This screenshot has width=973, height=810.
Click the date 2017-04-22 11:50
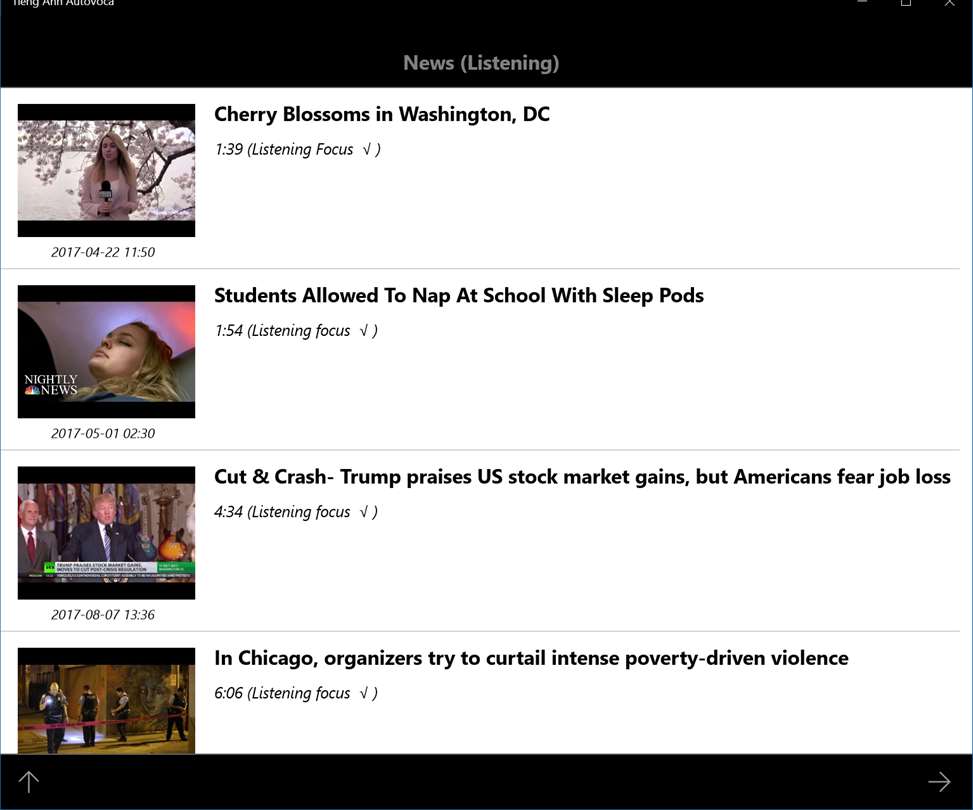(x=103, y=252)
